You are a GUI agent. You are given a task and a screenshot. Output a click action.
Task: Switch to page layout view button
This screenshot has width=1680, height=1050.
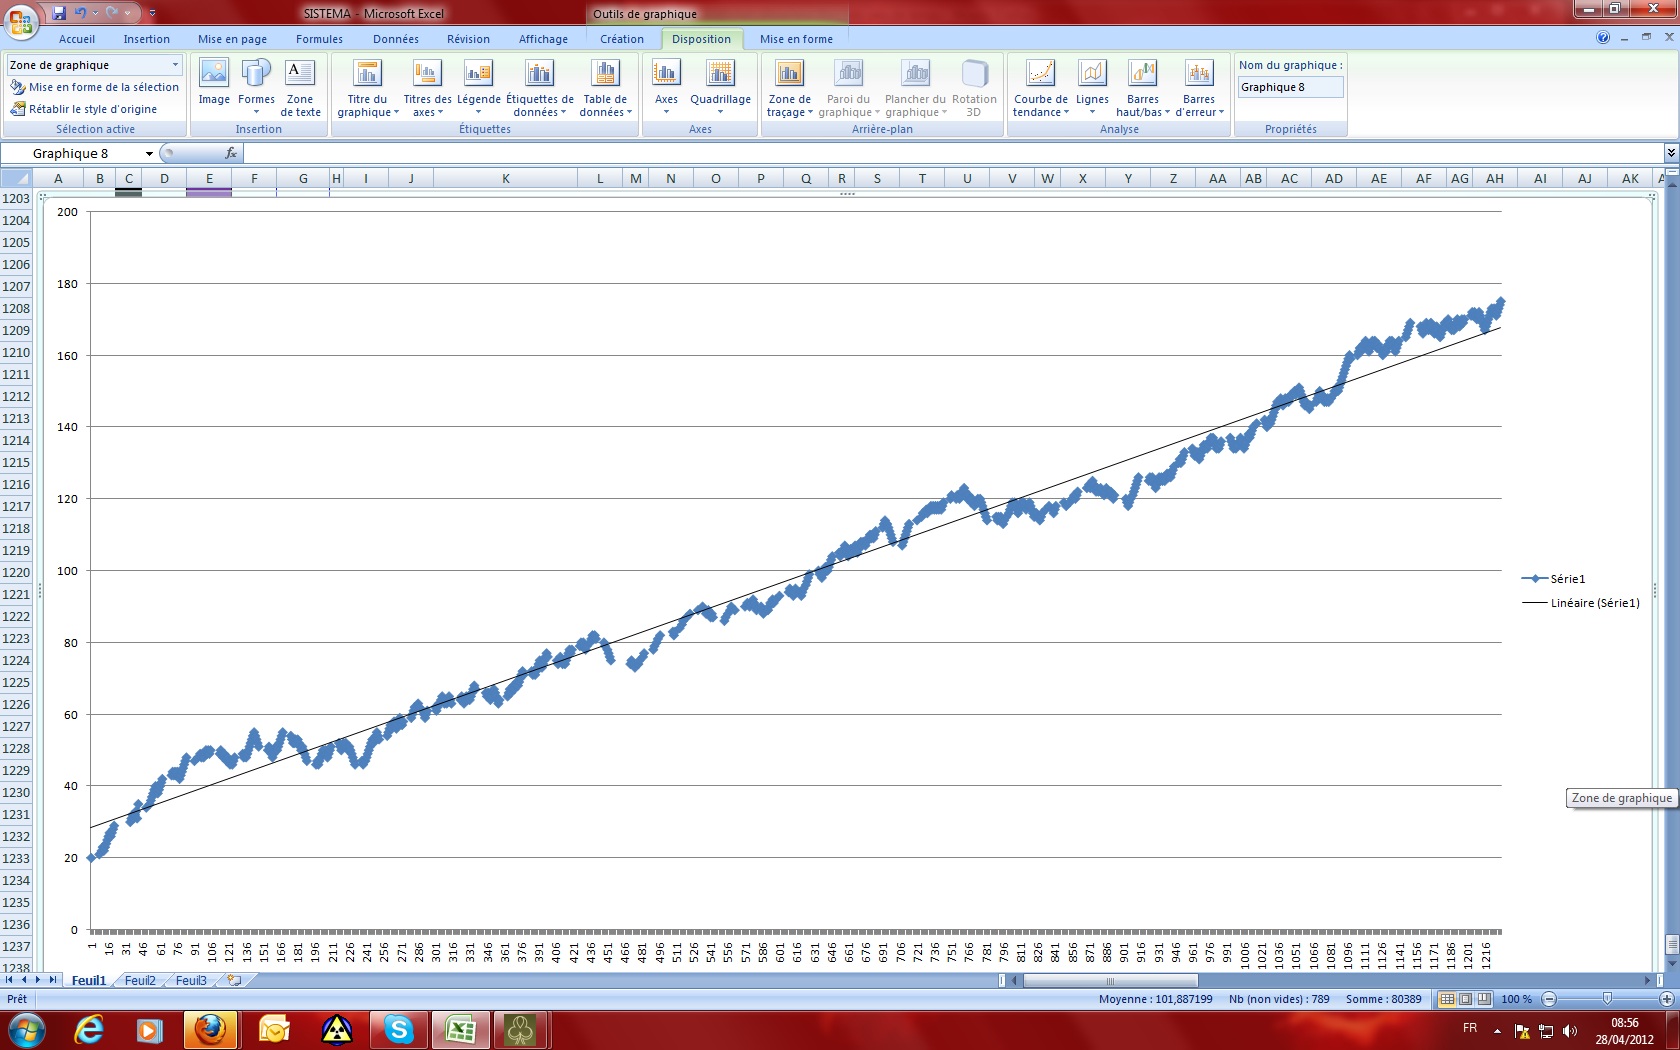[x=1466, y=999]
